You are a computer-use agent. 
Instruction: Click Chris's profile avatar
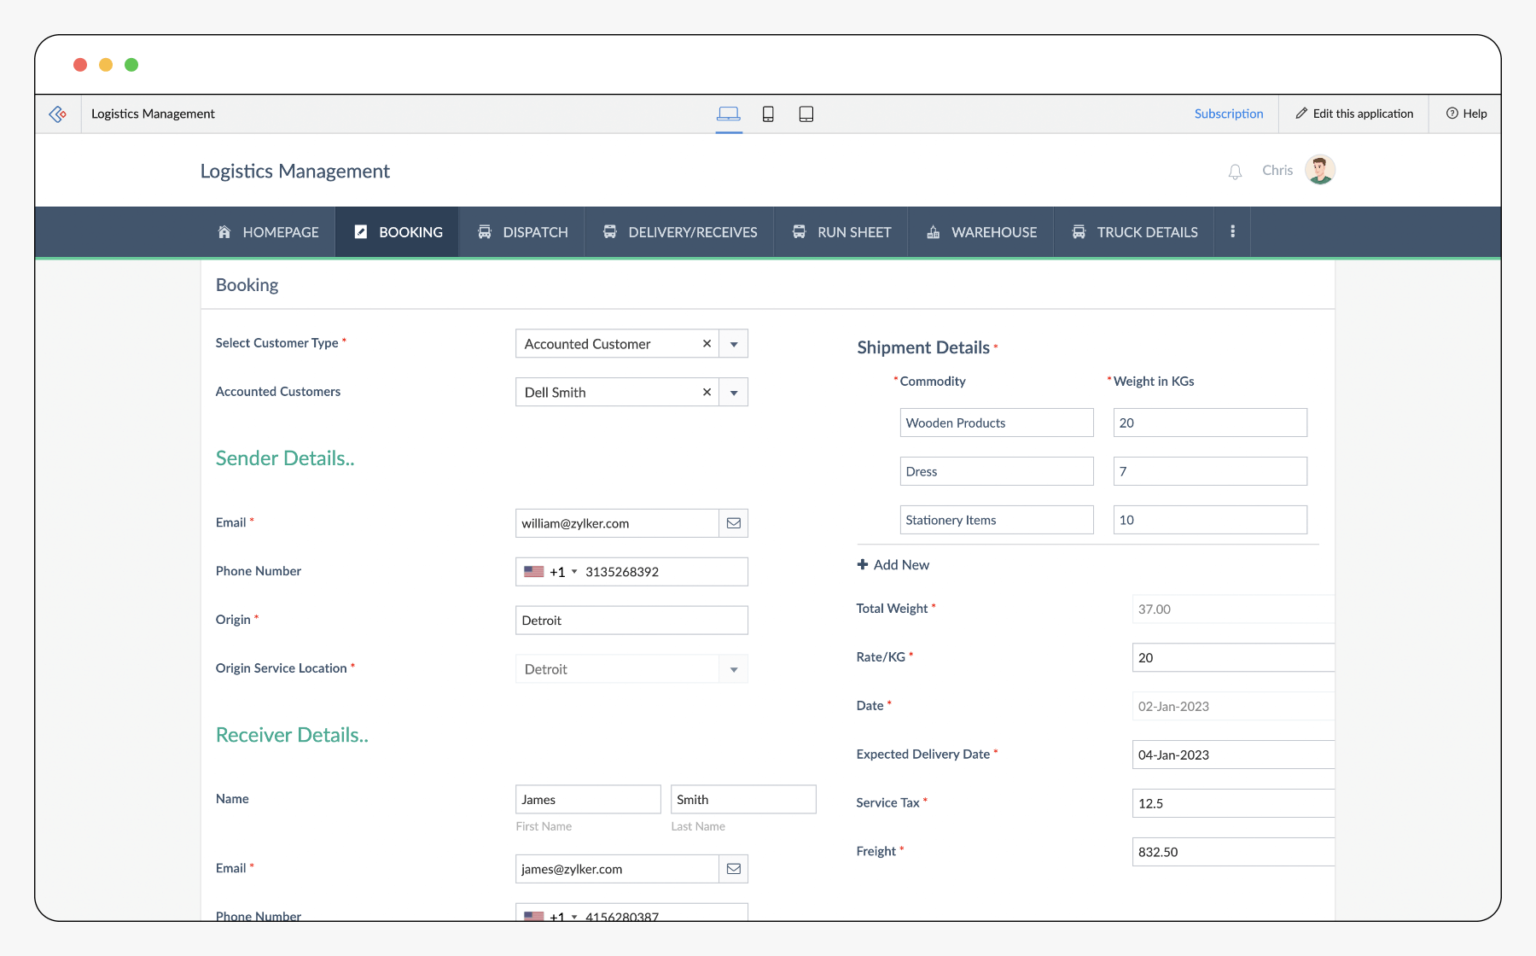(1320, 169)
